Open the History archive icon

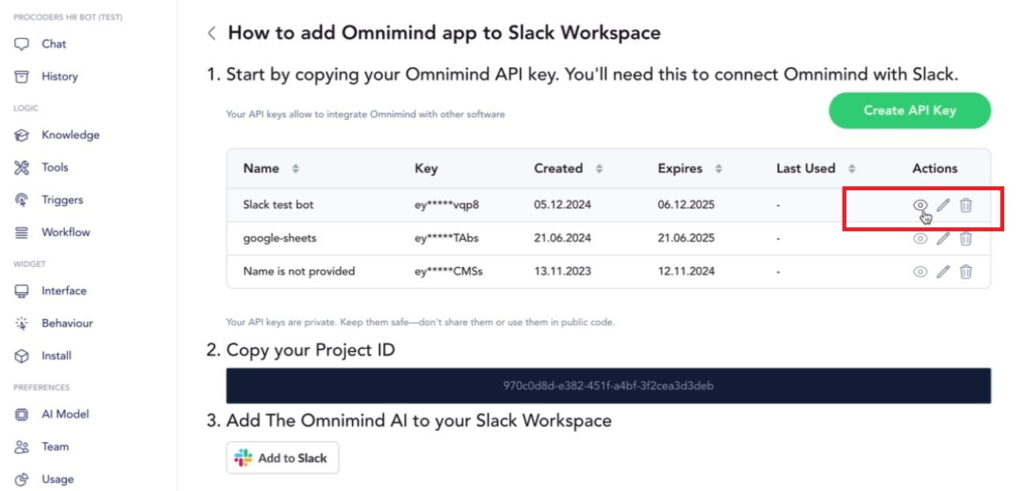pyautogui.click(x=22, y=77)
